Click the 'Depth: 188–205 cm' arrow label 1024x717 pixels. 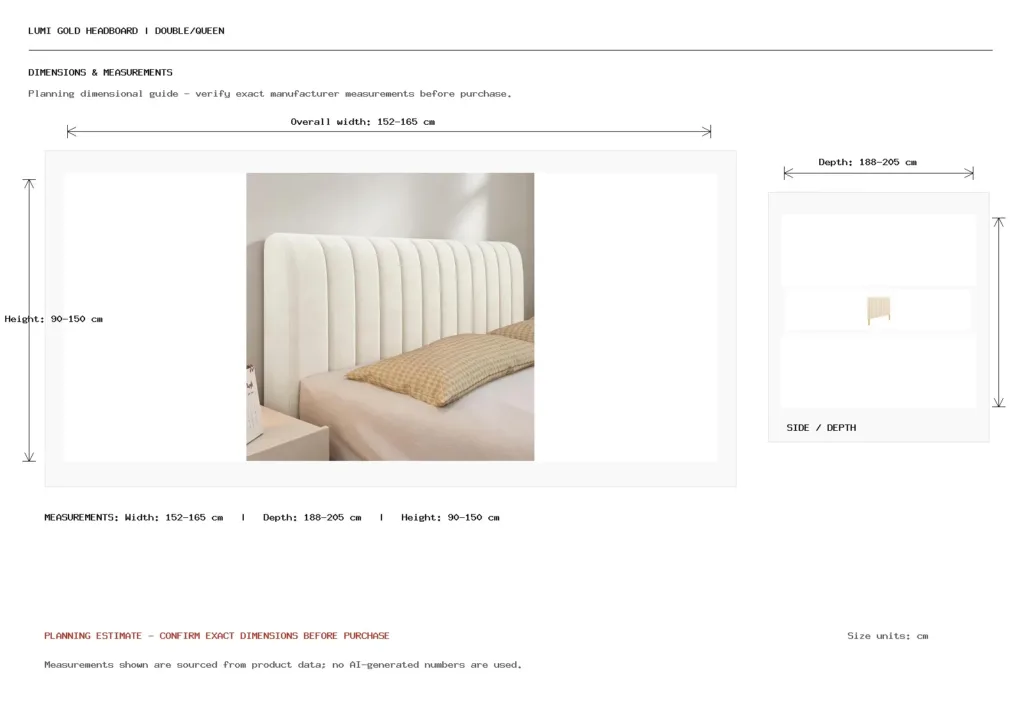867,162
